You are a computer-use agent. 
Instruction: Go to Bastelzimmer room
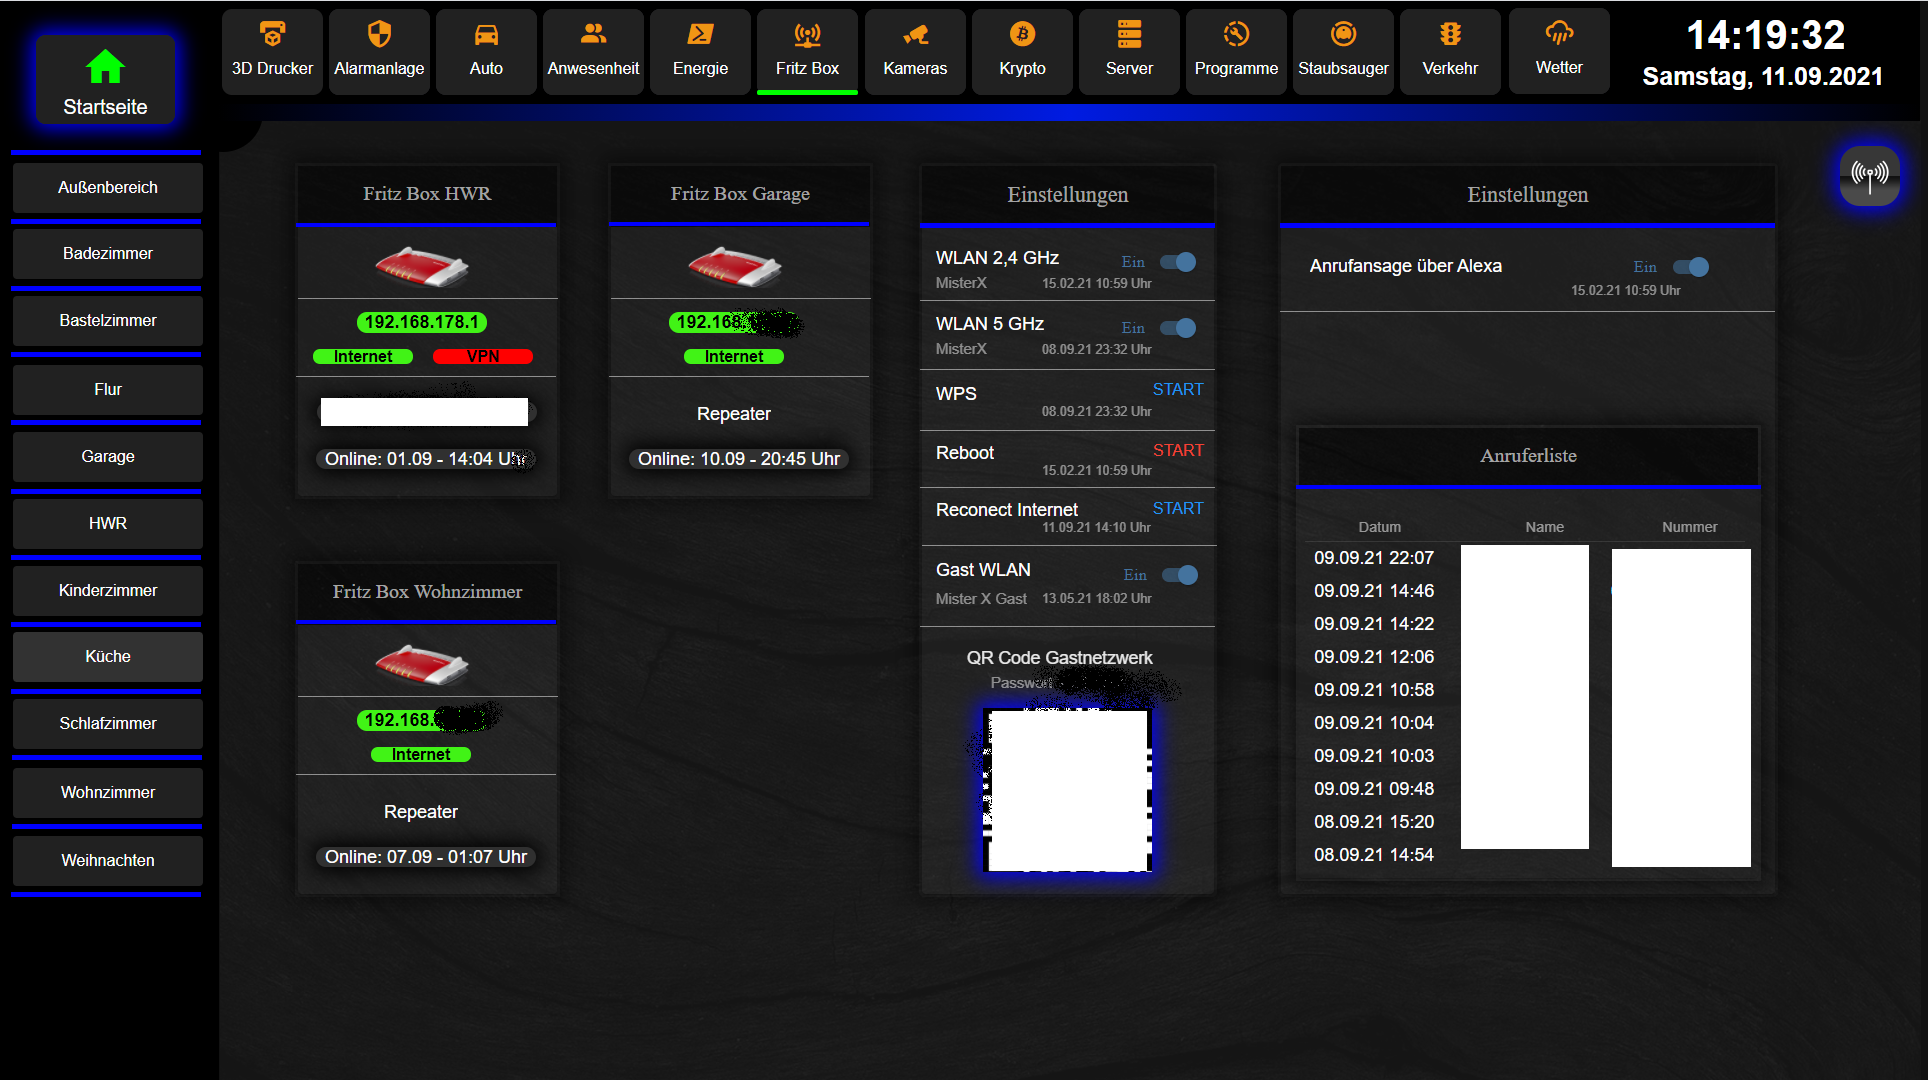click(108, 320)
